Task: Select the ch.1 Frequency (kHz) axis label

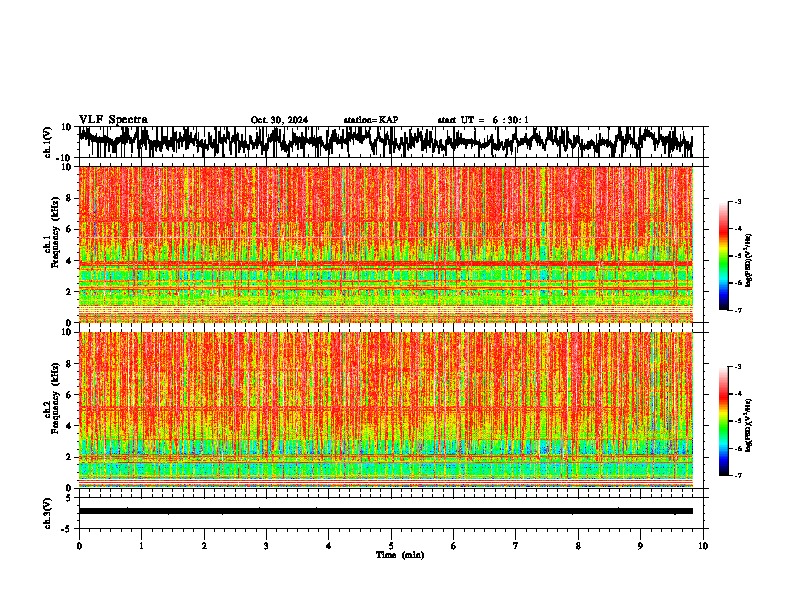Action: (53, 232)
